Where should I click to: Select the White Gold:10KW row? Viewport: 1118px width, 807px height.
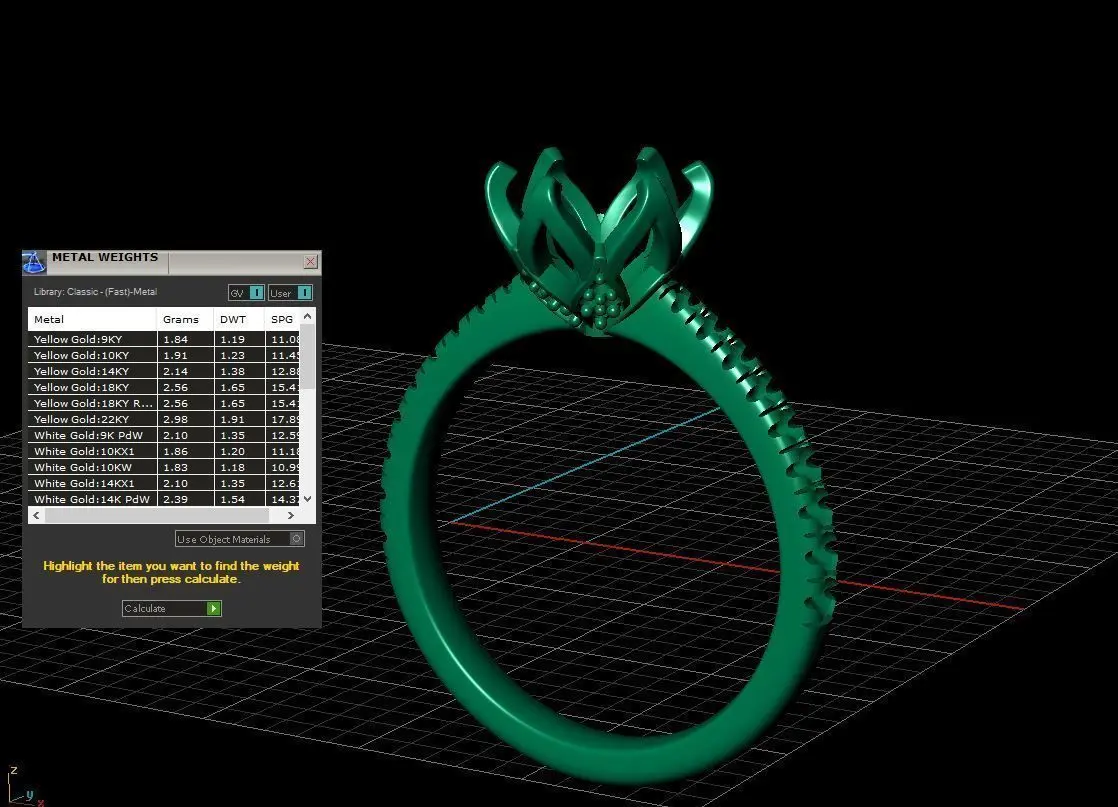164,468
